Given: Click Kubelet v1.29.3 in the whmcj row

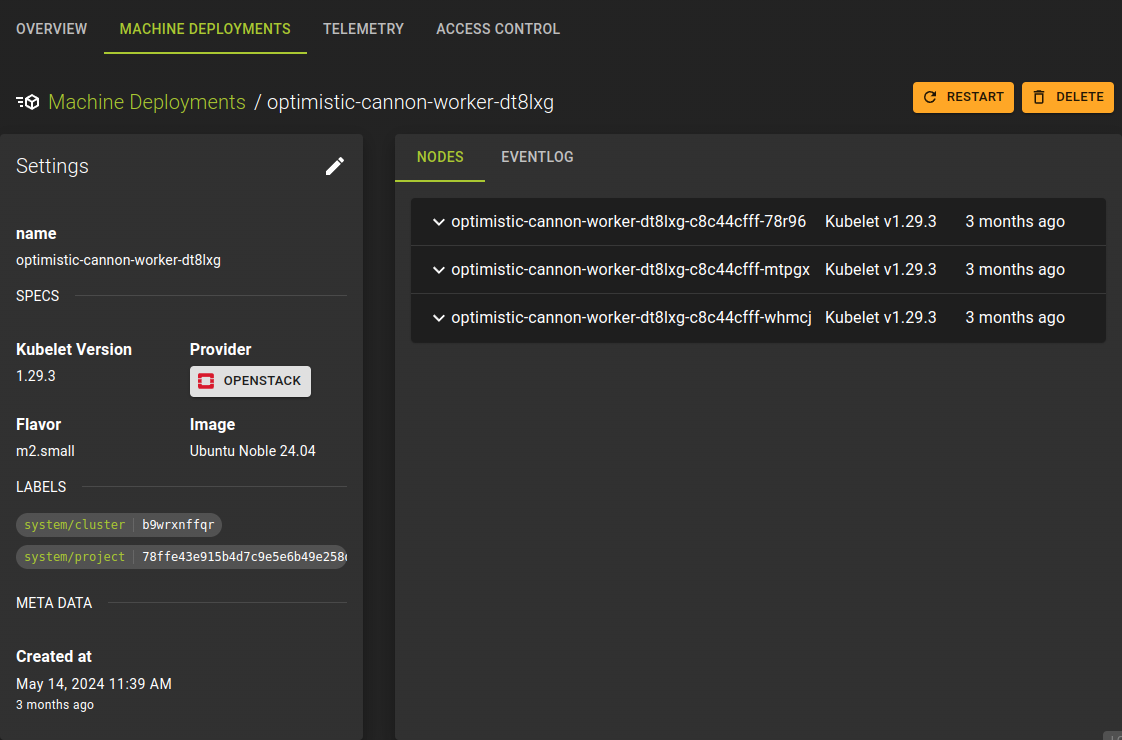Looking at the screenshot, I should (880, 318).
